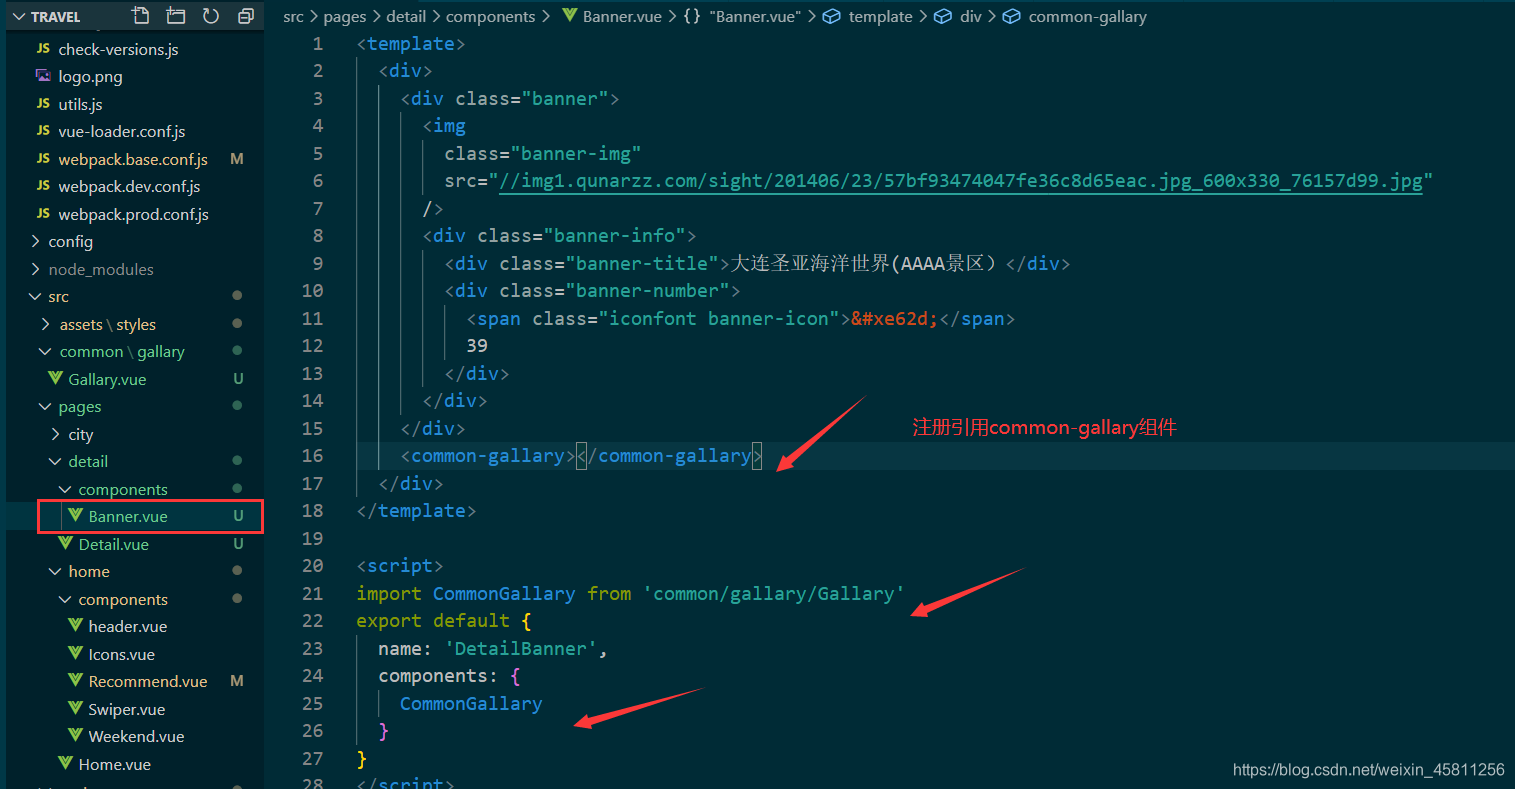
Task: Click the '"Banner.vue"' braces symbol breadcrumb
Action: click(x=743, y=17)
